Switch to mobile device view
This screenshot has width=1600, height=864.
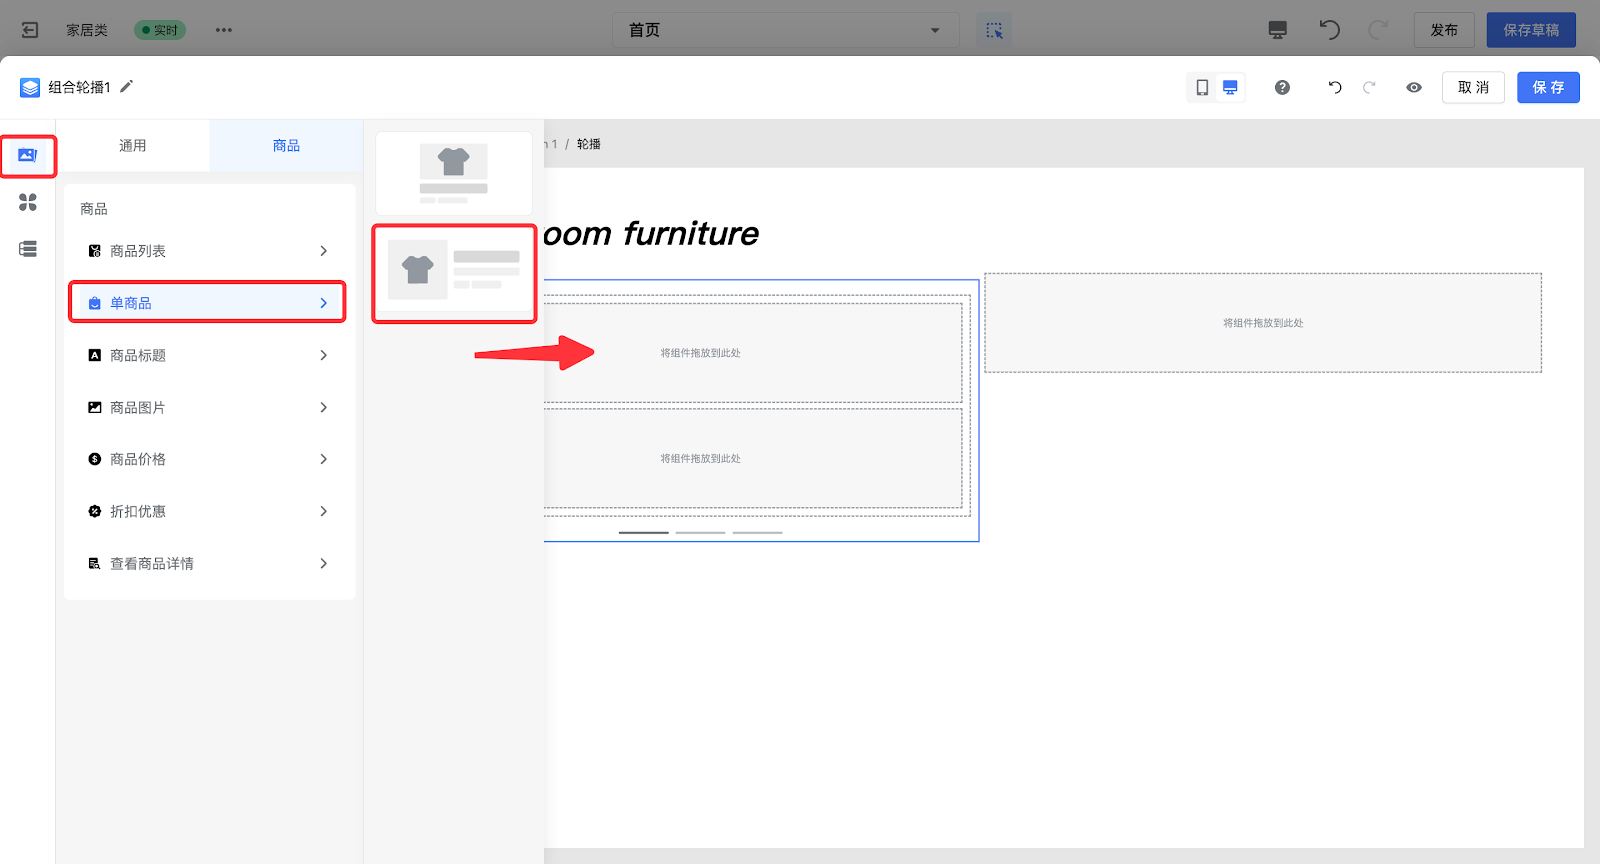tap(1202, 88)
